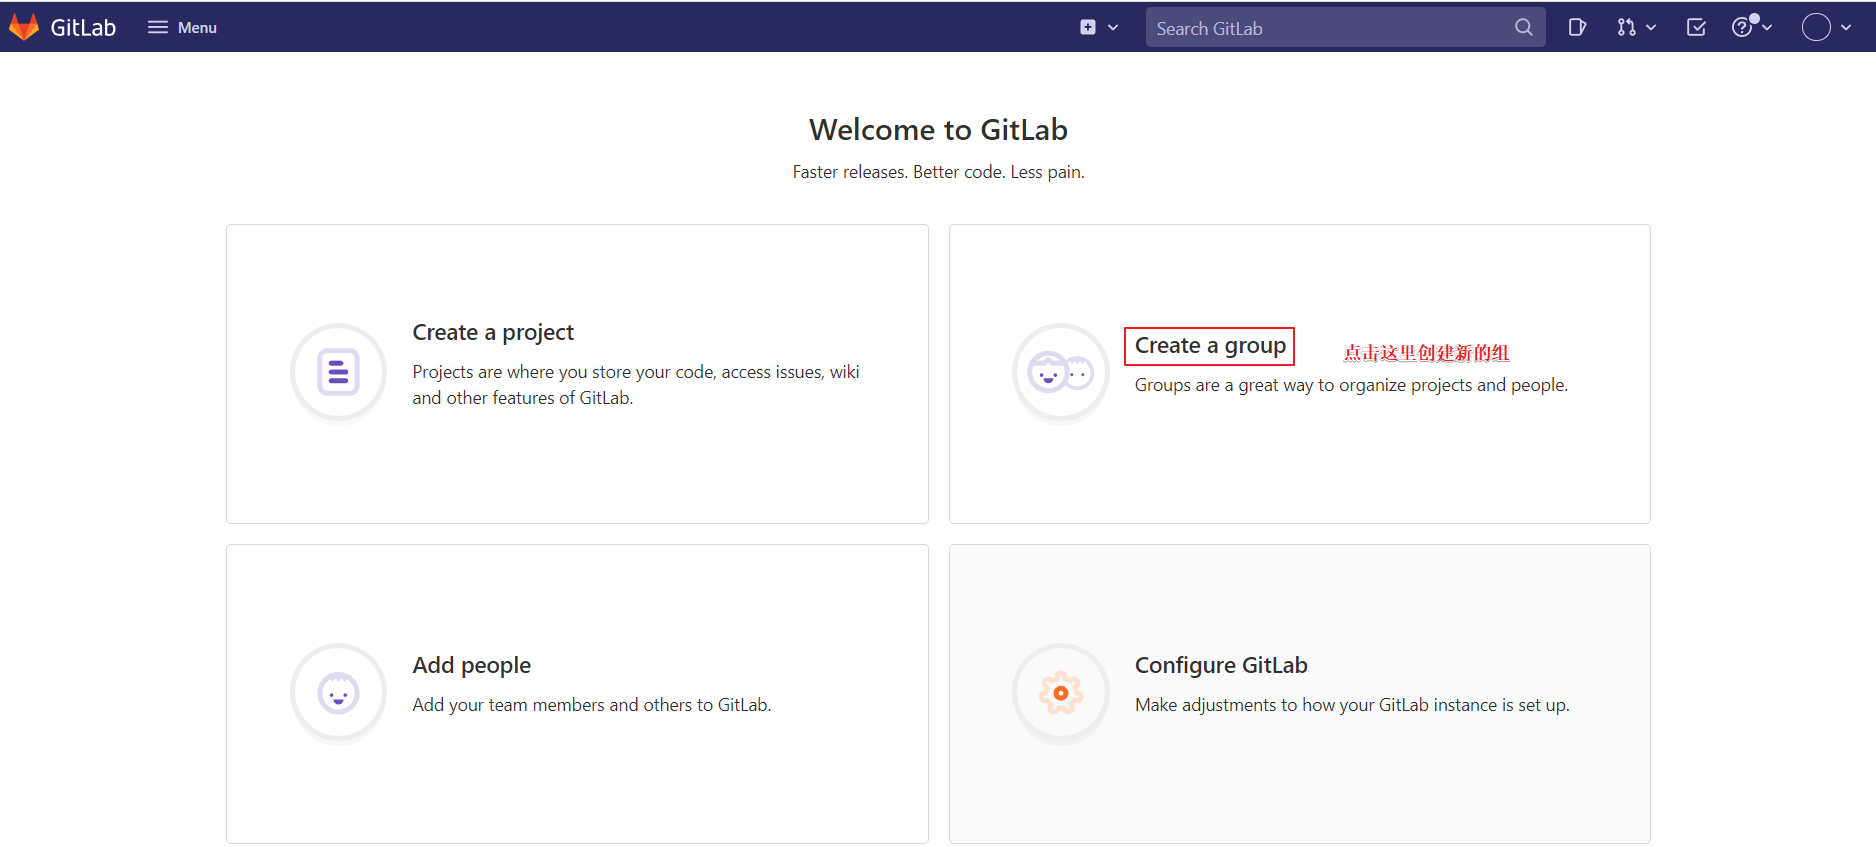Viewport: 1876px width, 847px height.
Task: Click the Create a group heading
Action: coord(1210,346)
